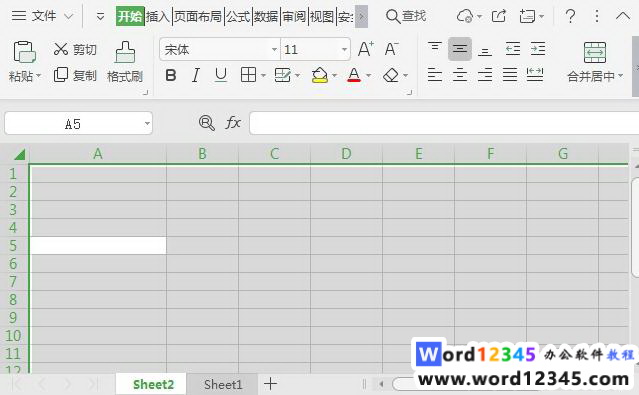Open the 视图 ribbon tab

[x=322, y=16]
